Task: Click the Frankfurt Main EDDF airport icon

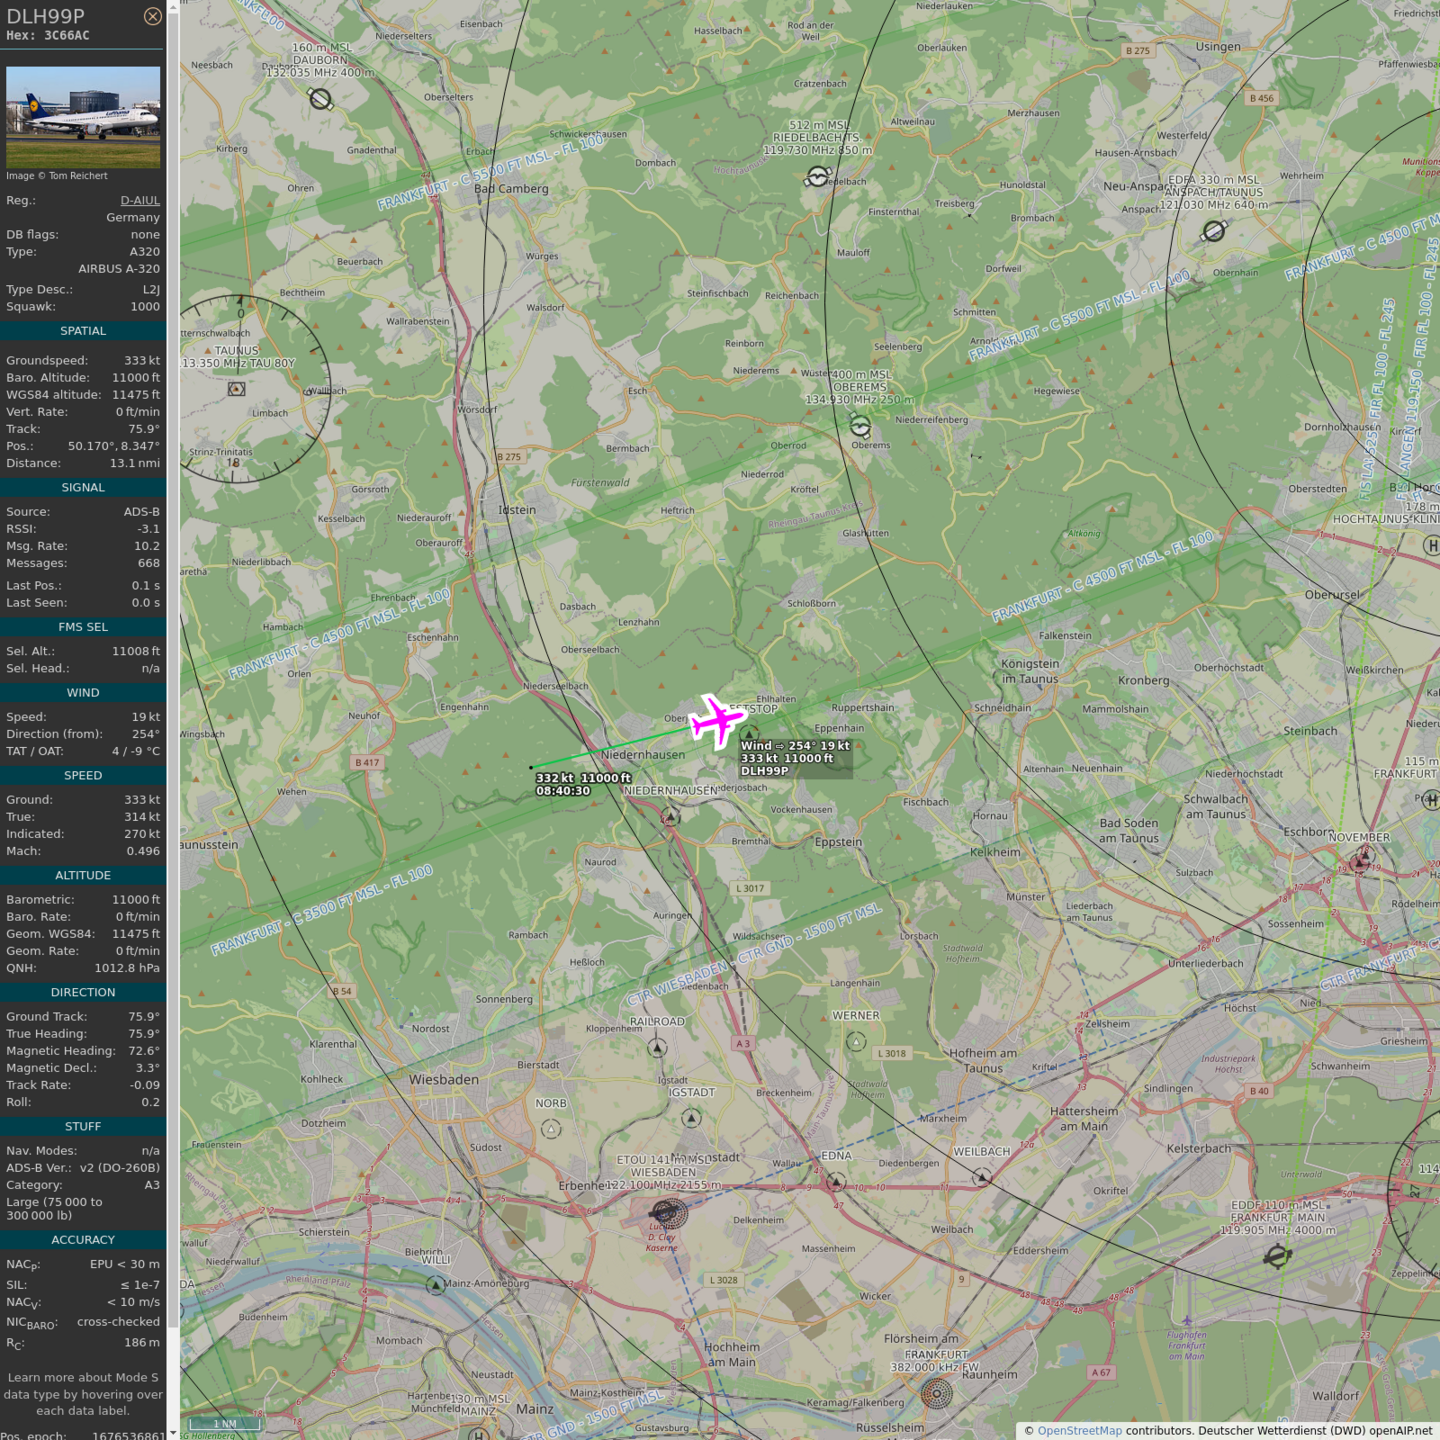Action: pos(1277,1256)
